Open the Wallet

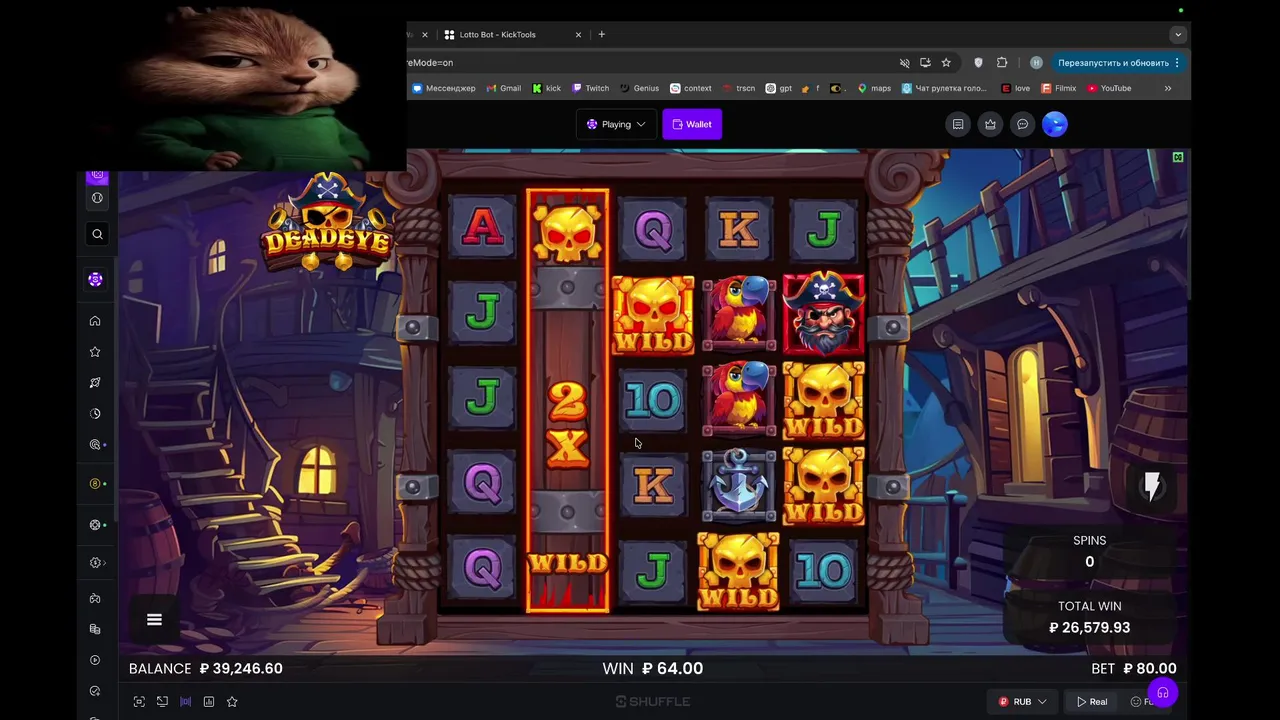click(692, 124)
